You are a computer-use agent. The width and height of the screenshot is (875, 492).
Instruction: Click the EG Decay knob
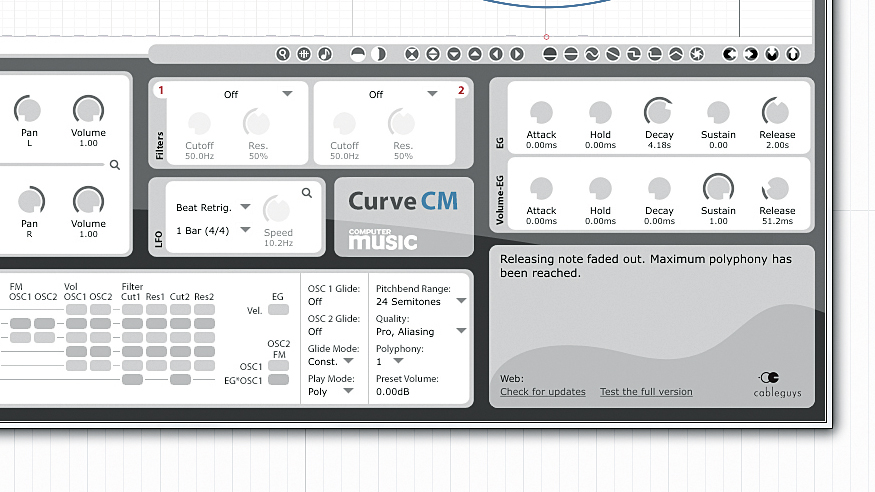click(659, 112)
